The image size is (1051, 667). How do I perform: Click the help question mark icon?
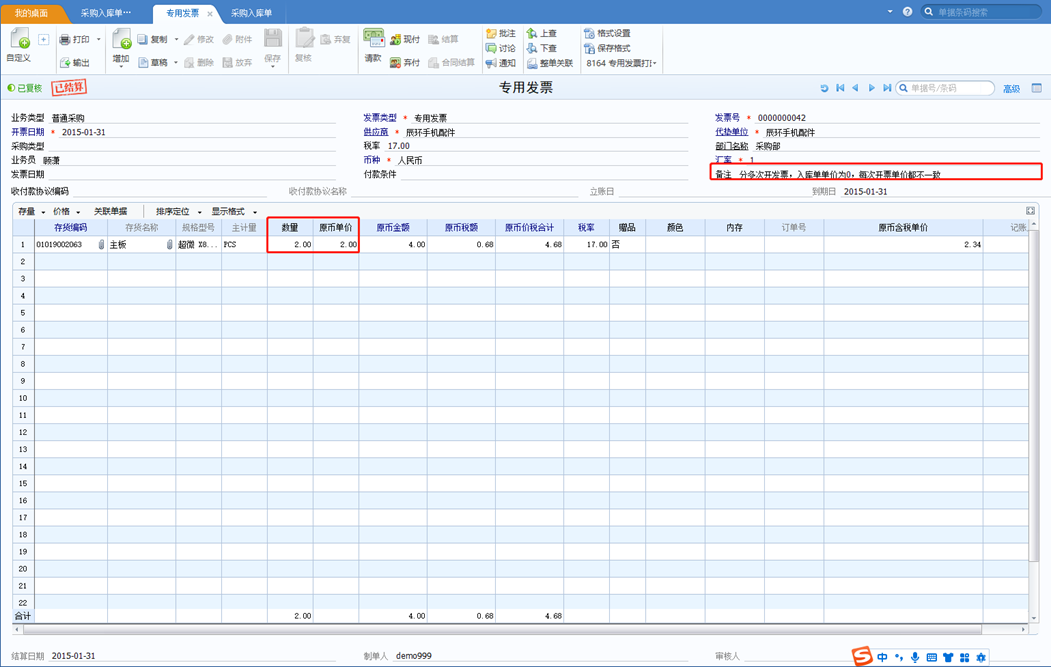coord(907,11)
